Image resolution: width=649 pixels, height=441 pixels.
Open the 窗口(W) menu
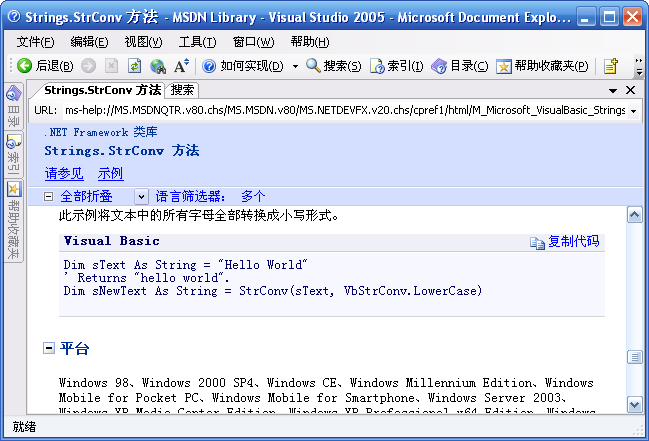[253, 42]
